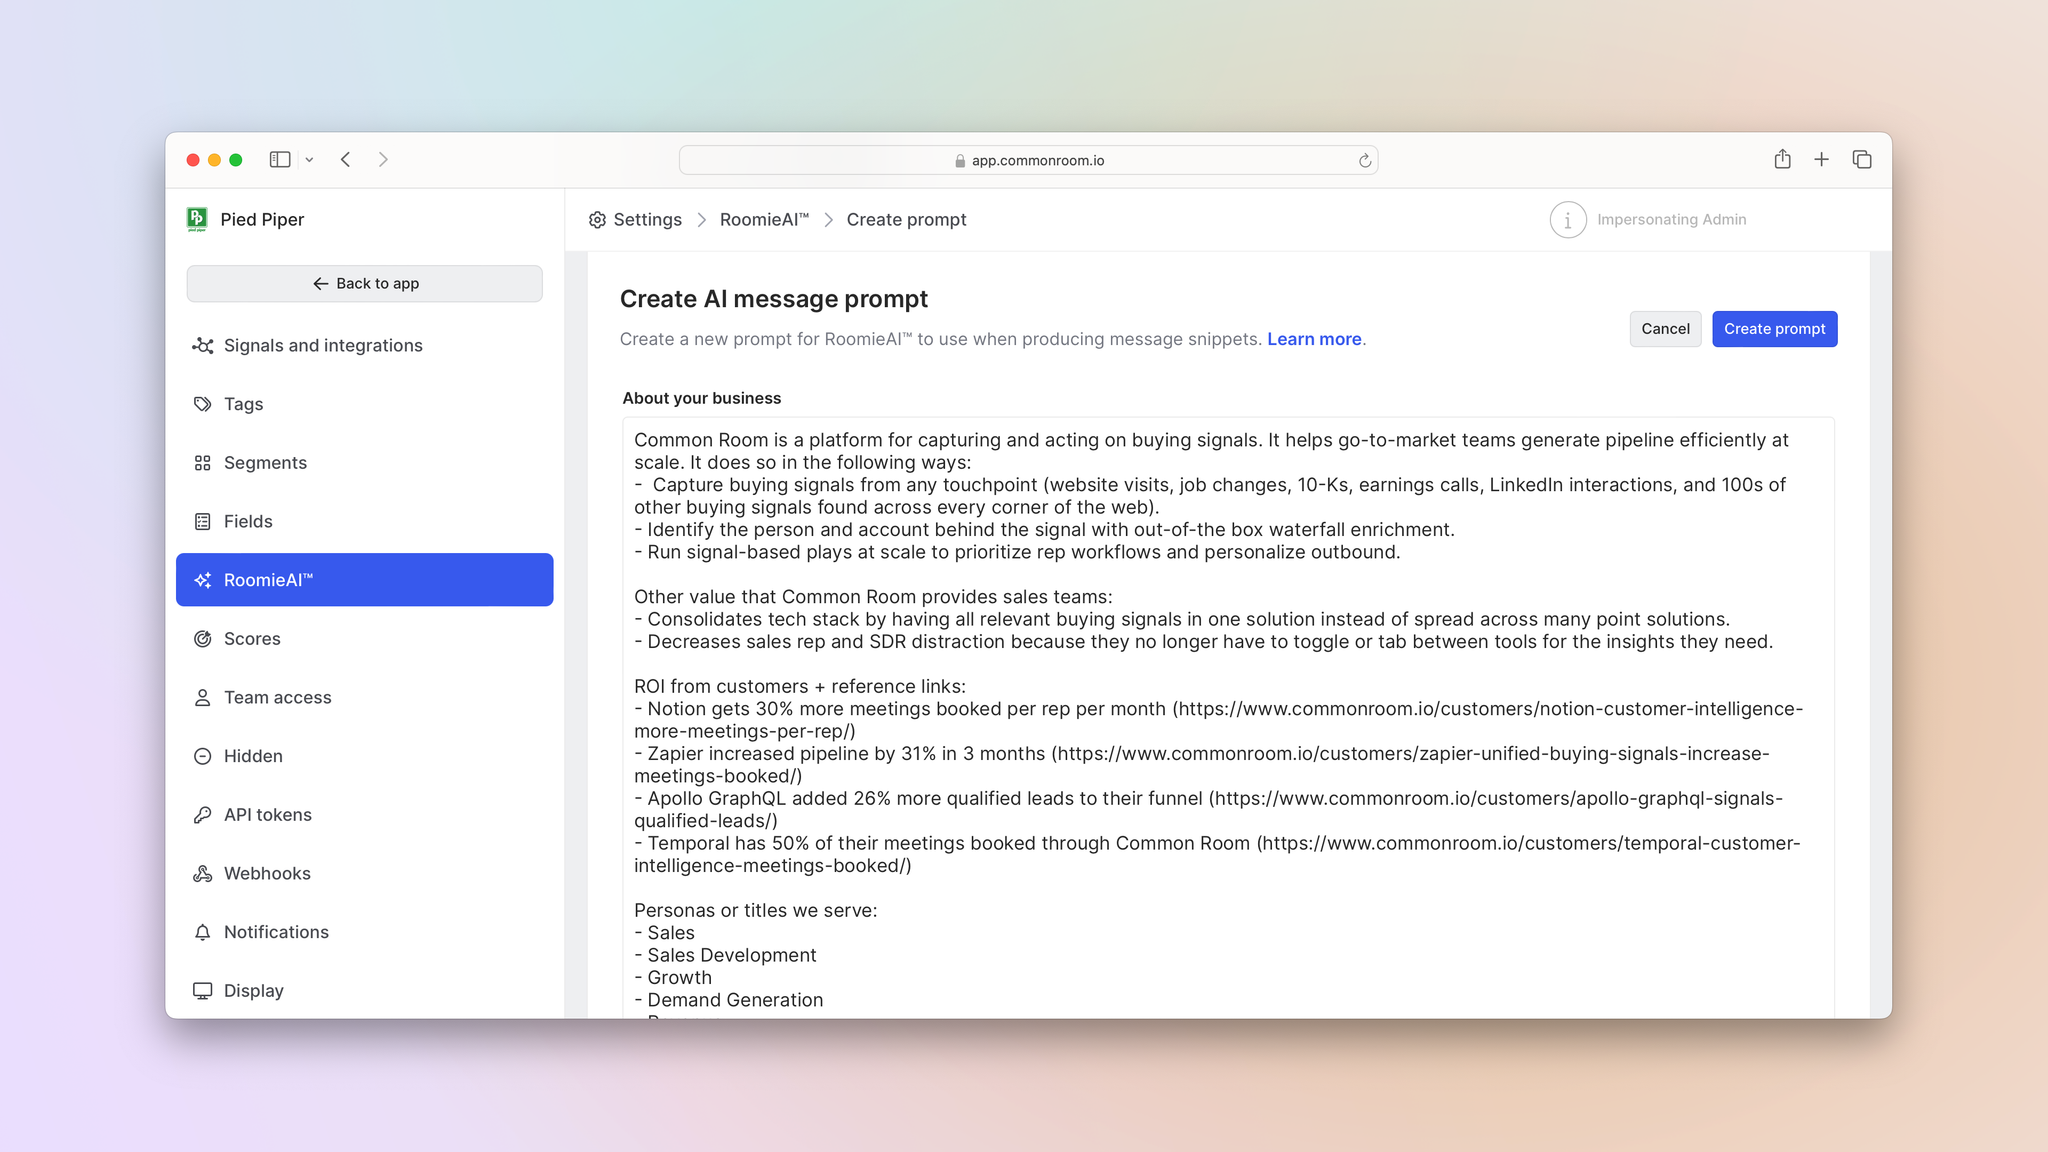Click inside About your business text area
Screen dimensions: 2048x1152
tap(1228, 700)
